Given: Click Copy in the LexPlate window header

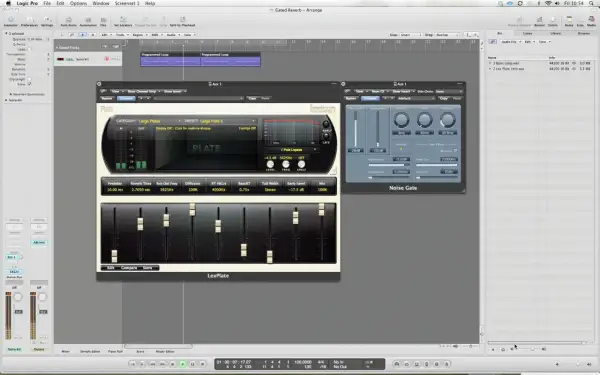Looking at the screenshot, I should pos(253,98).
